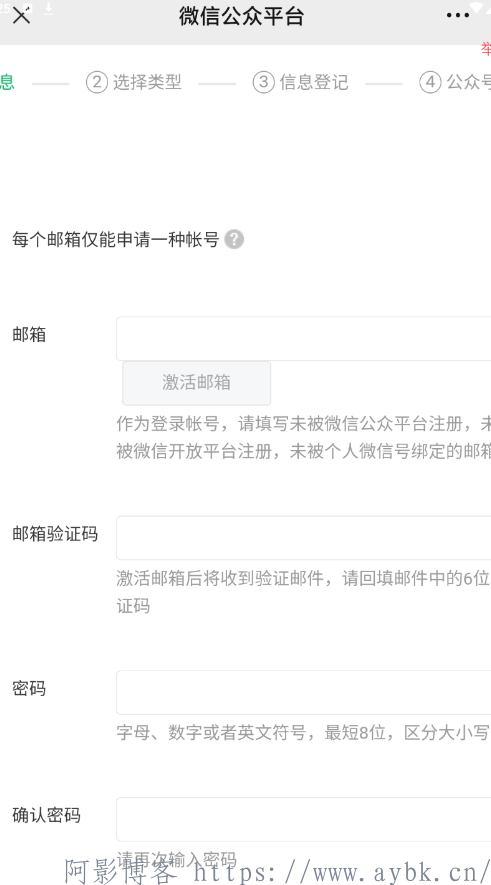The image size is (491, 885).
Task: Focus the 密码 input field
Action: pyautogui.click(x=304, y=693)
